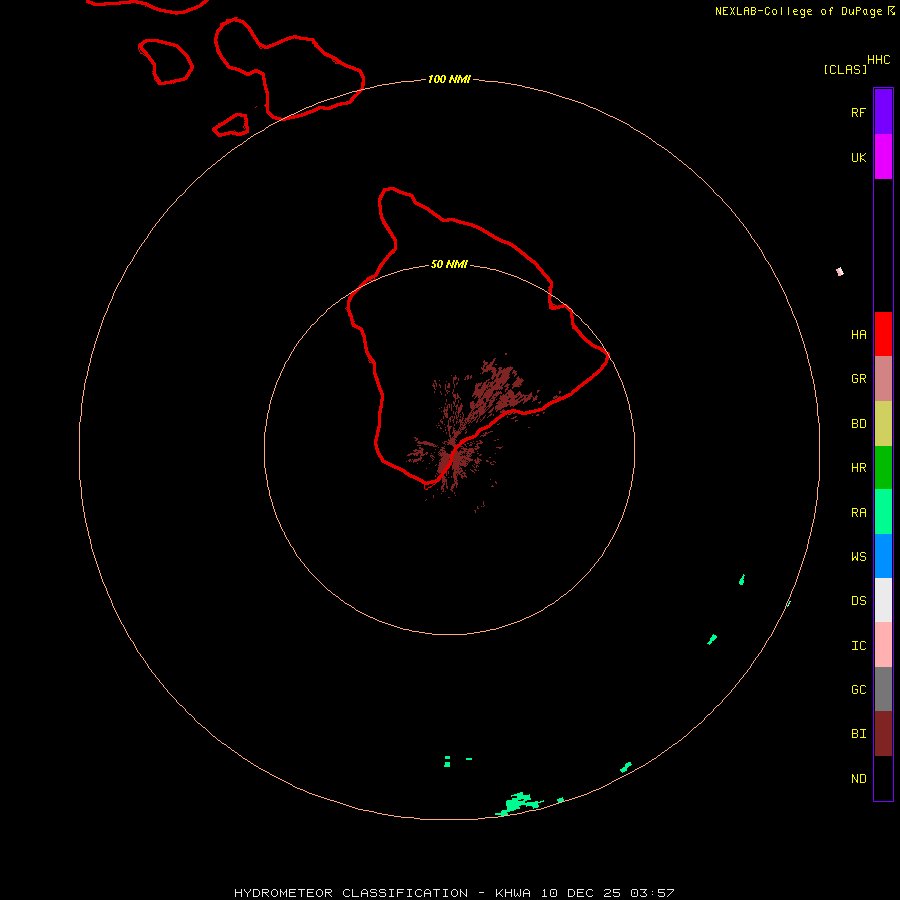The height and width of the screenshot is (900, 900).
Task: Click the large green rain echo near the south ring edge
Action: (x=519, y=803)
